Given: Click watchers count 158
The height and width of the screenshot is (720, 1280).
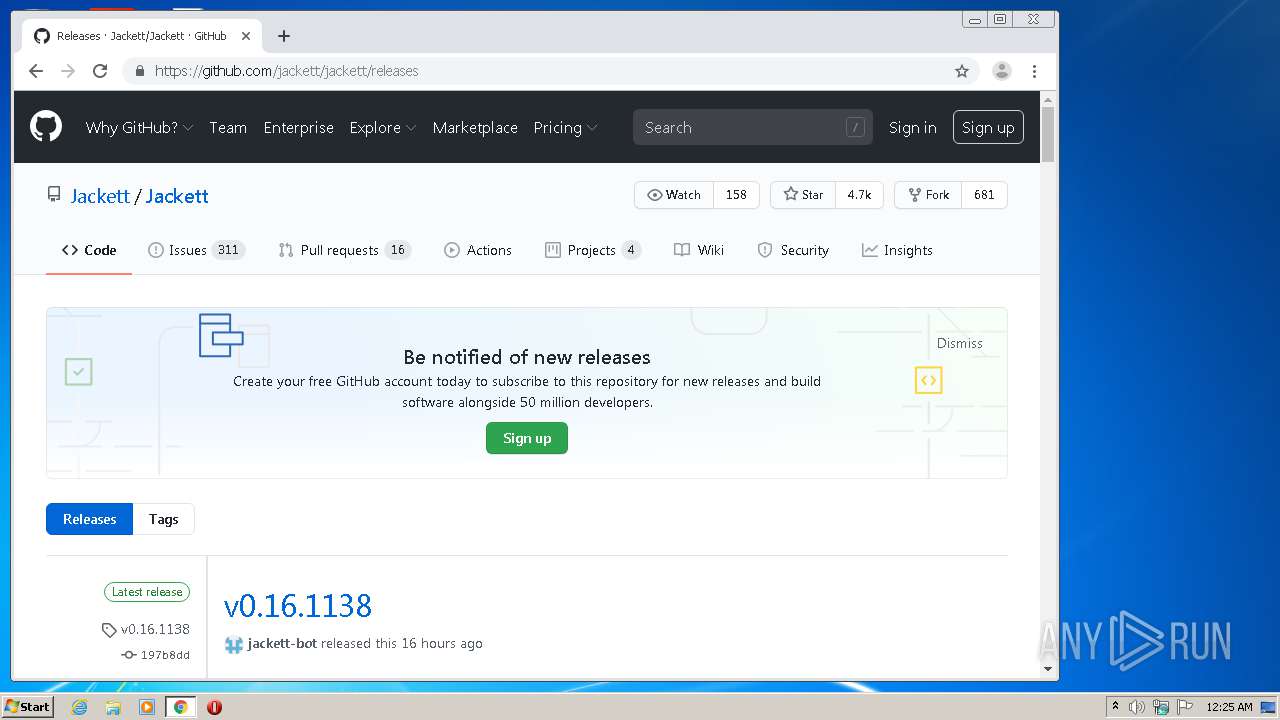Looking at the screenshot, I should (736, 195).
